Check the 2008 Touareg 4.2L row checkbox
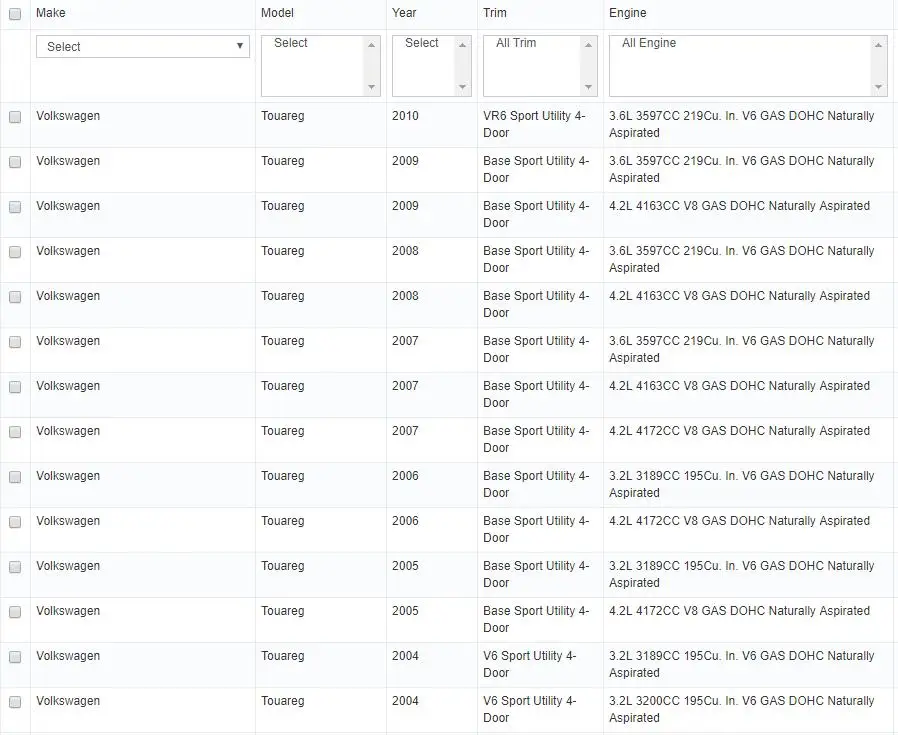Screen dimensions: 898x735 click(15, 297)
